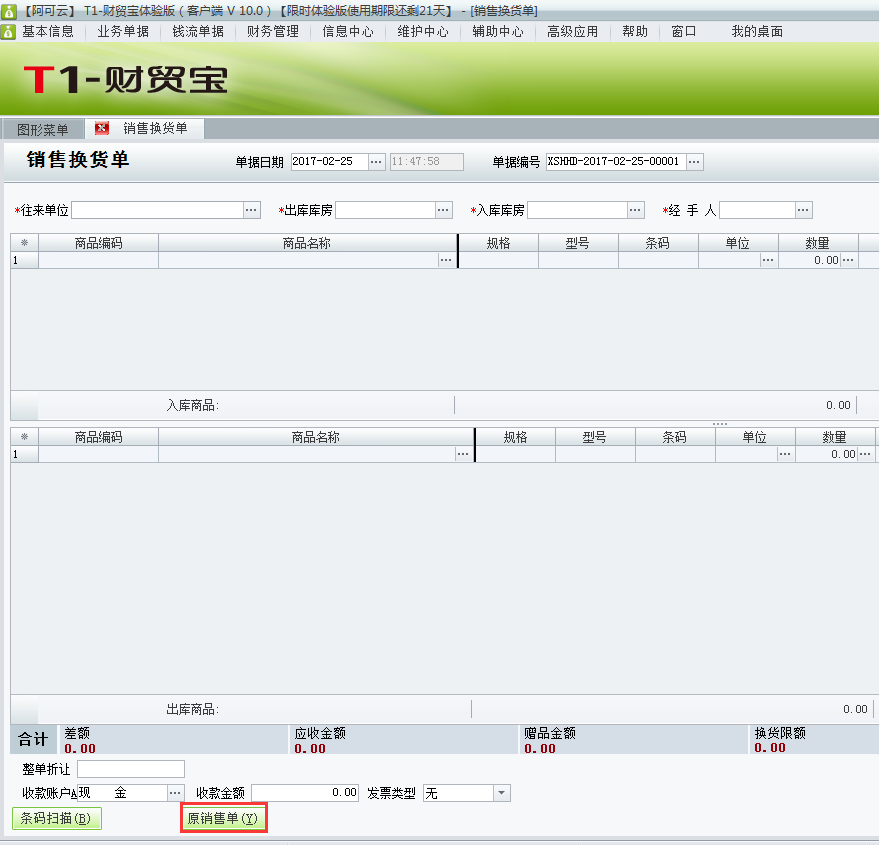The image size is (879, 845).
Task: Open the 往来单位 lookup ellipsis icon
Action: [x=250, y=210]
